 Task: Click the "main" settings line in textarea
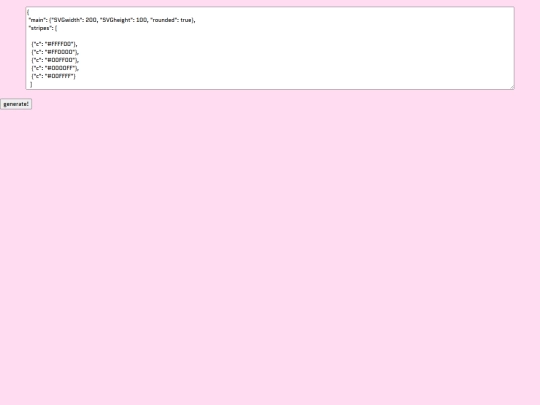tap(112, 20)
